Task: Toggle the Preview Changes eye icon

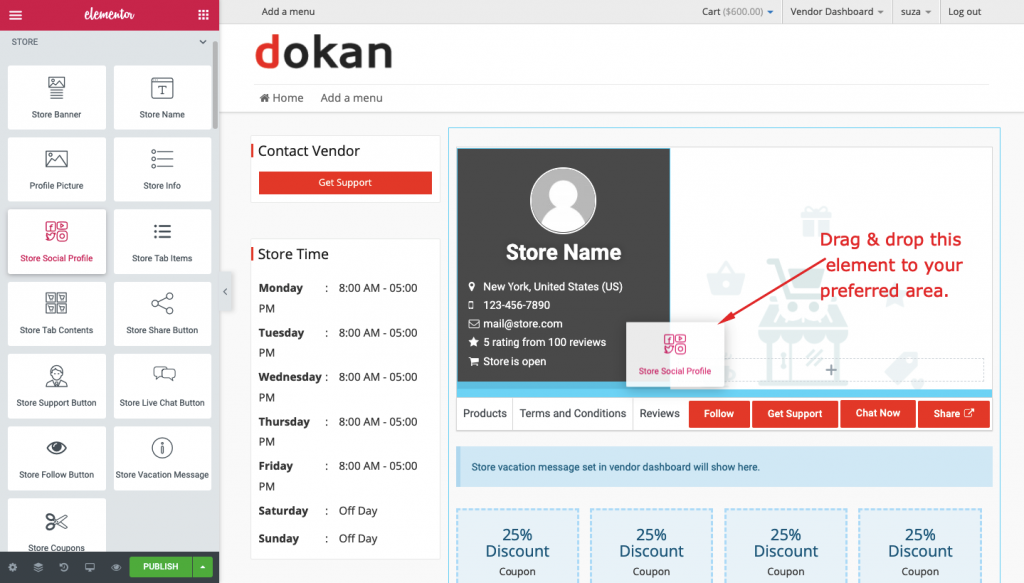Action: coord(116,567)
